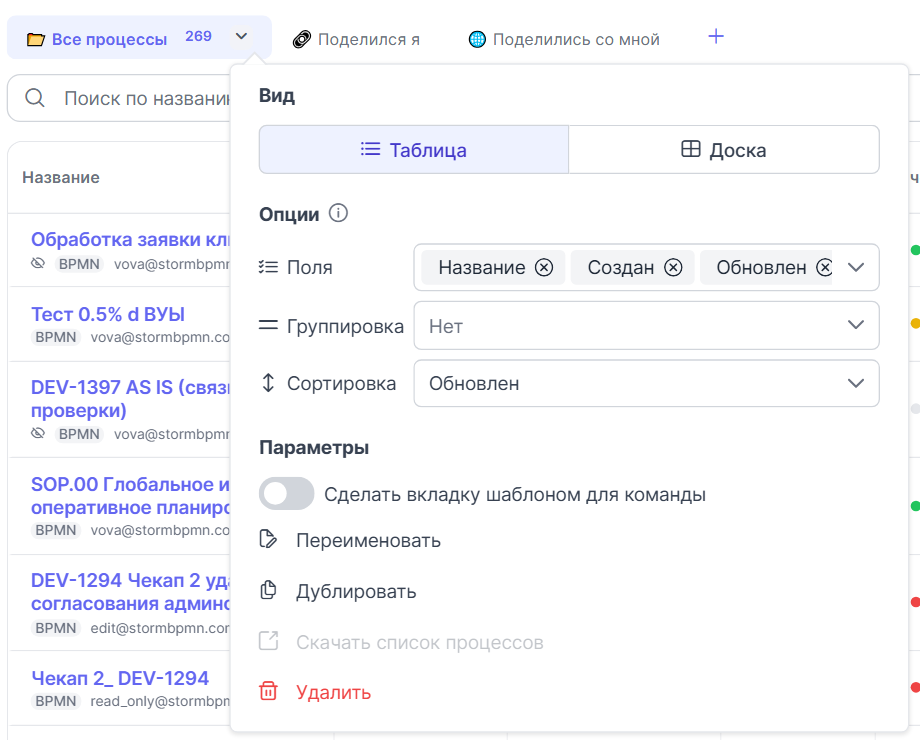Image resolution: width=920 pixels, height=740 pixels.
Task: Open process Обработка заявки
Action: point(131,239)
